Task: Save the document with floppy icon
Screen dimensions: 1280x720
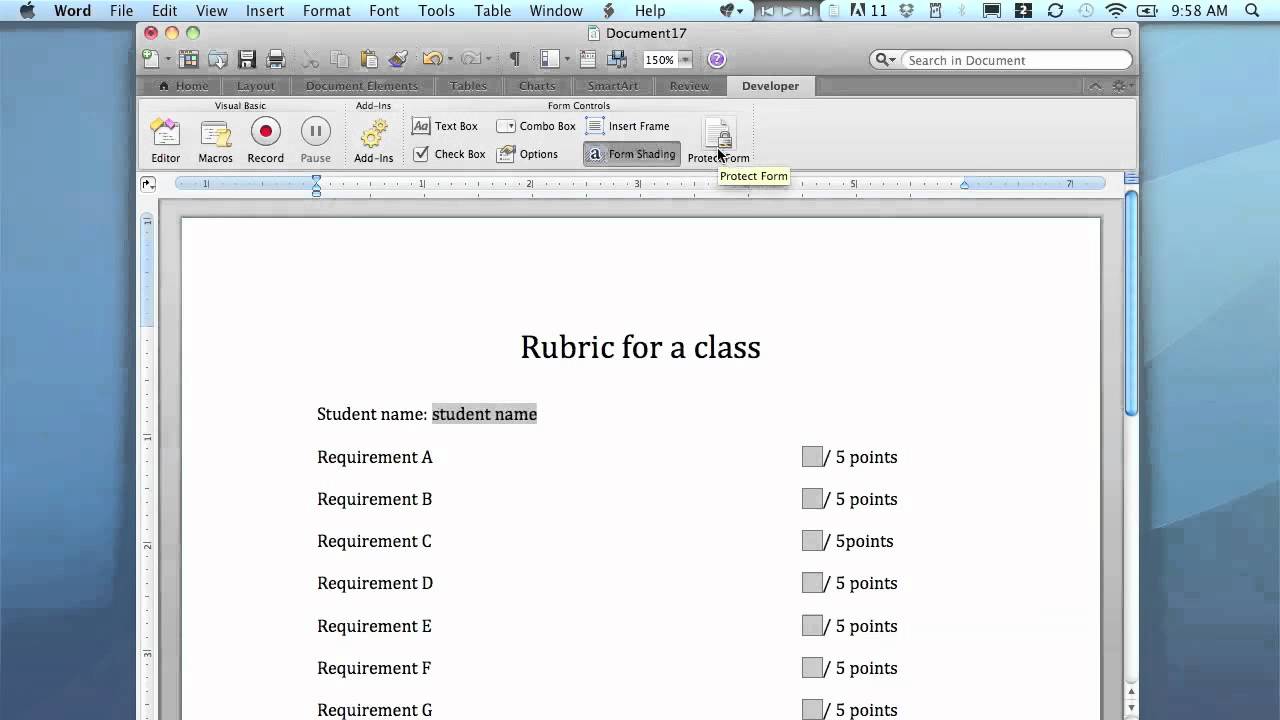Action: click(247, 59)
